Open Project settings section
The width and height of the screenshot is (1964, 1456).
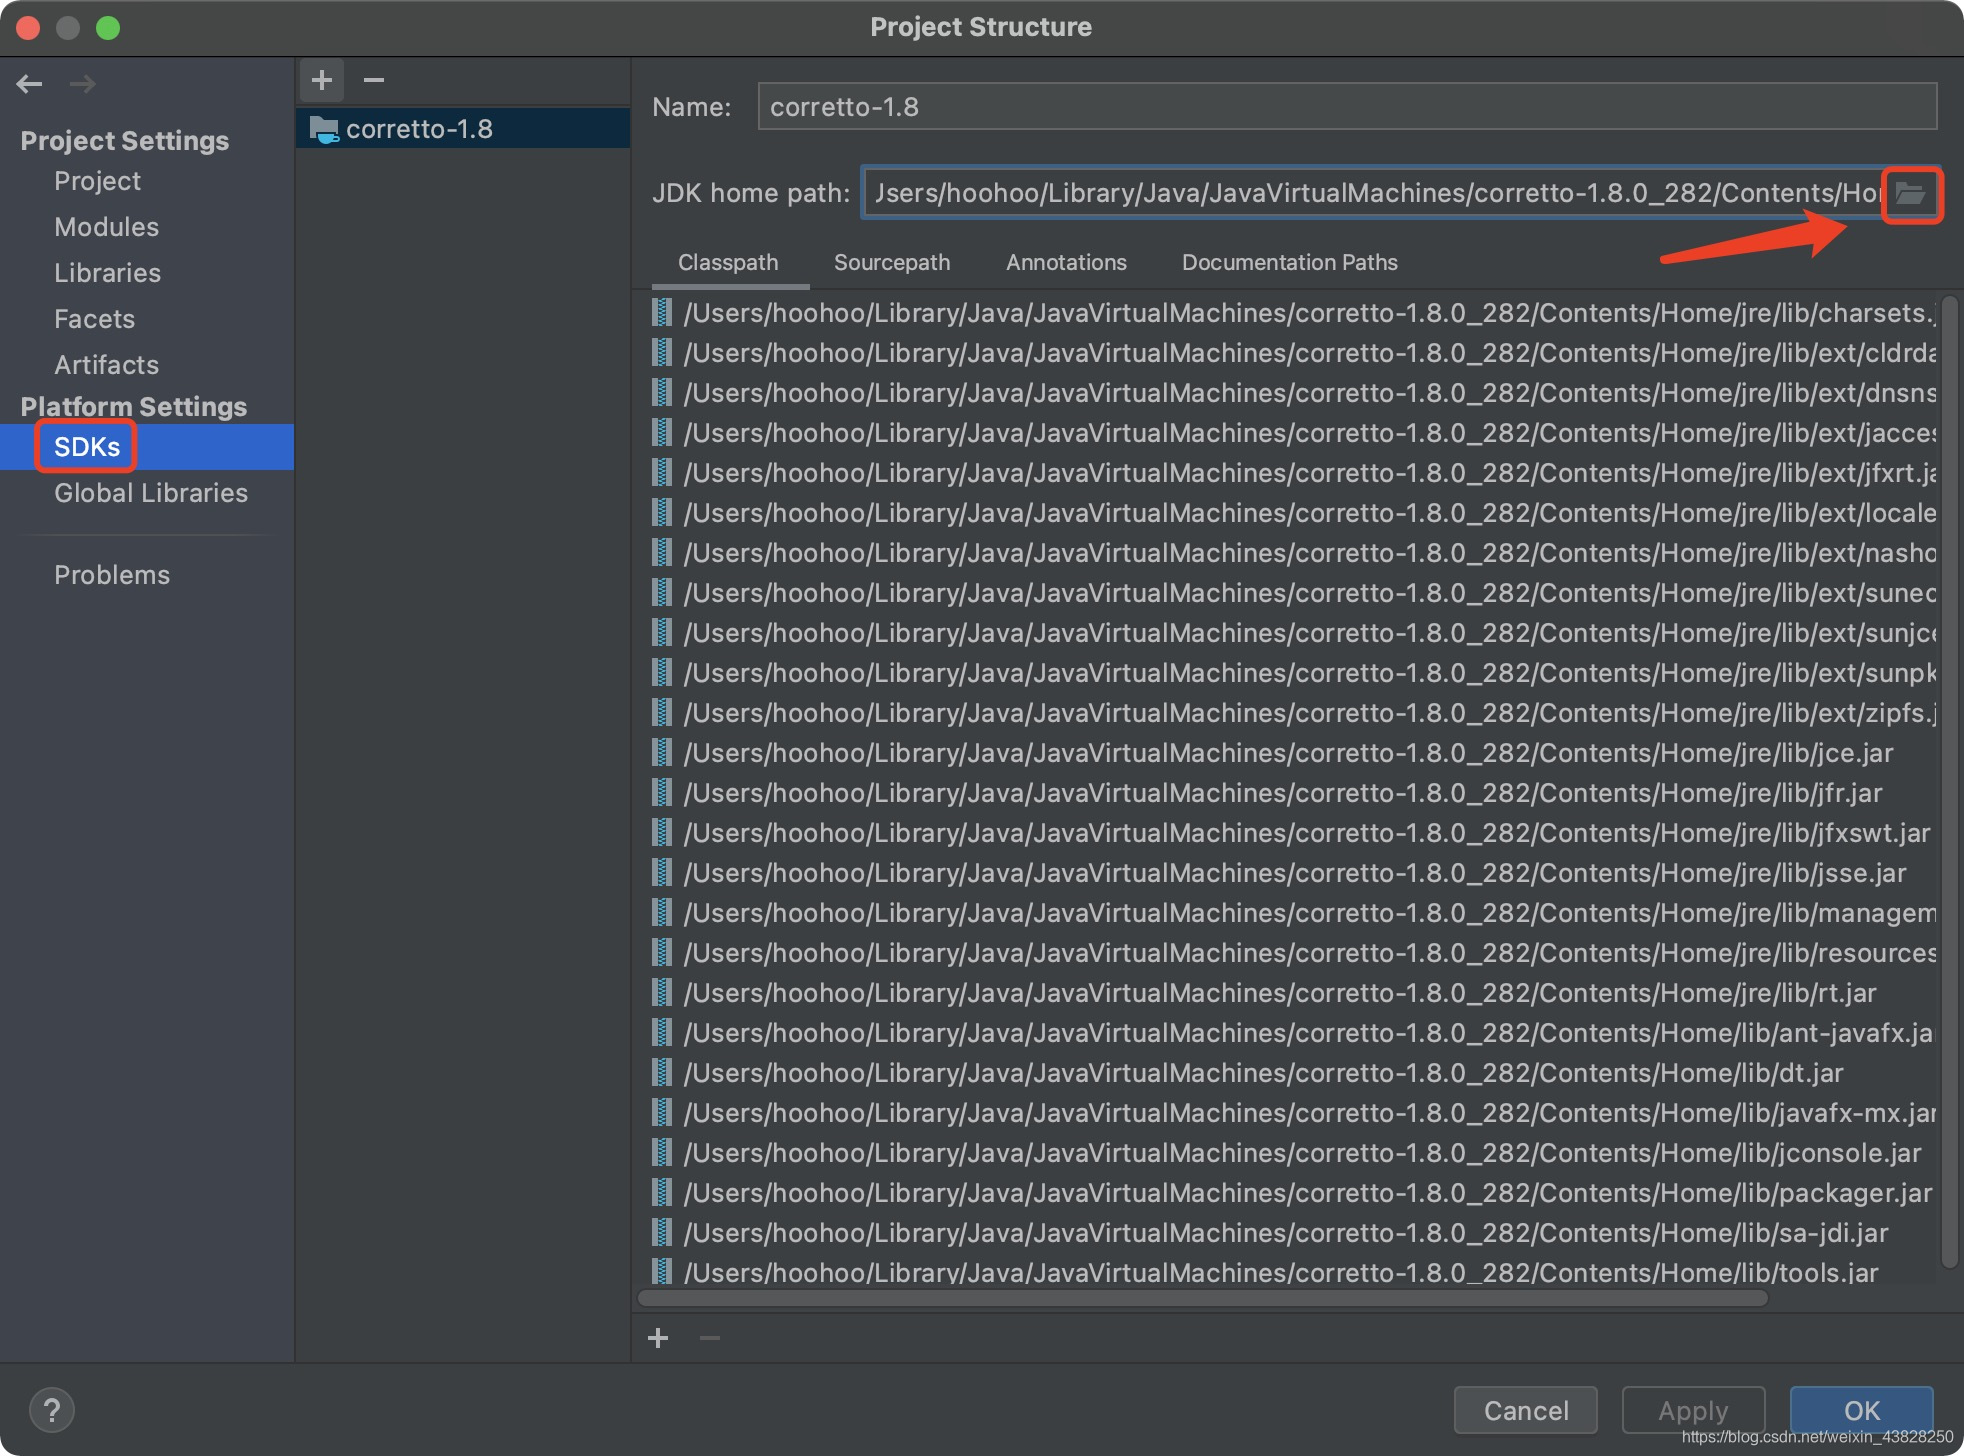click(x=97, y=181)
